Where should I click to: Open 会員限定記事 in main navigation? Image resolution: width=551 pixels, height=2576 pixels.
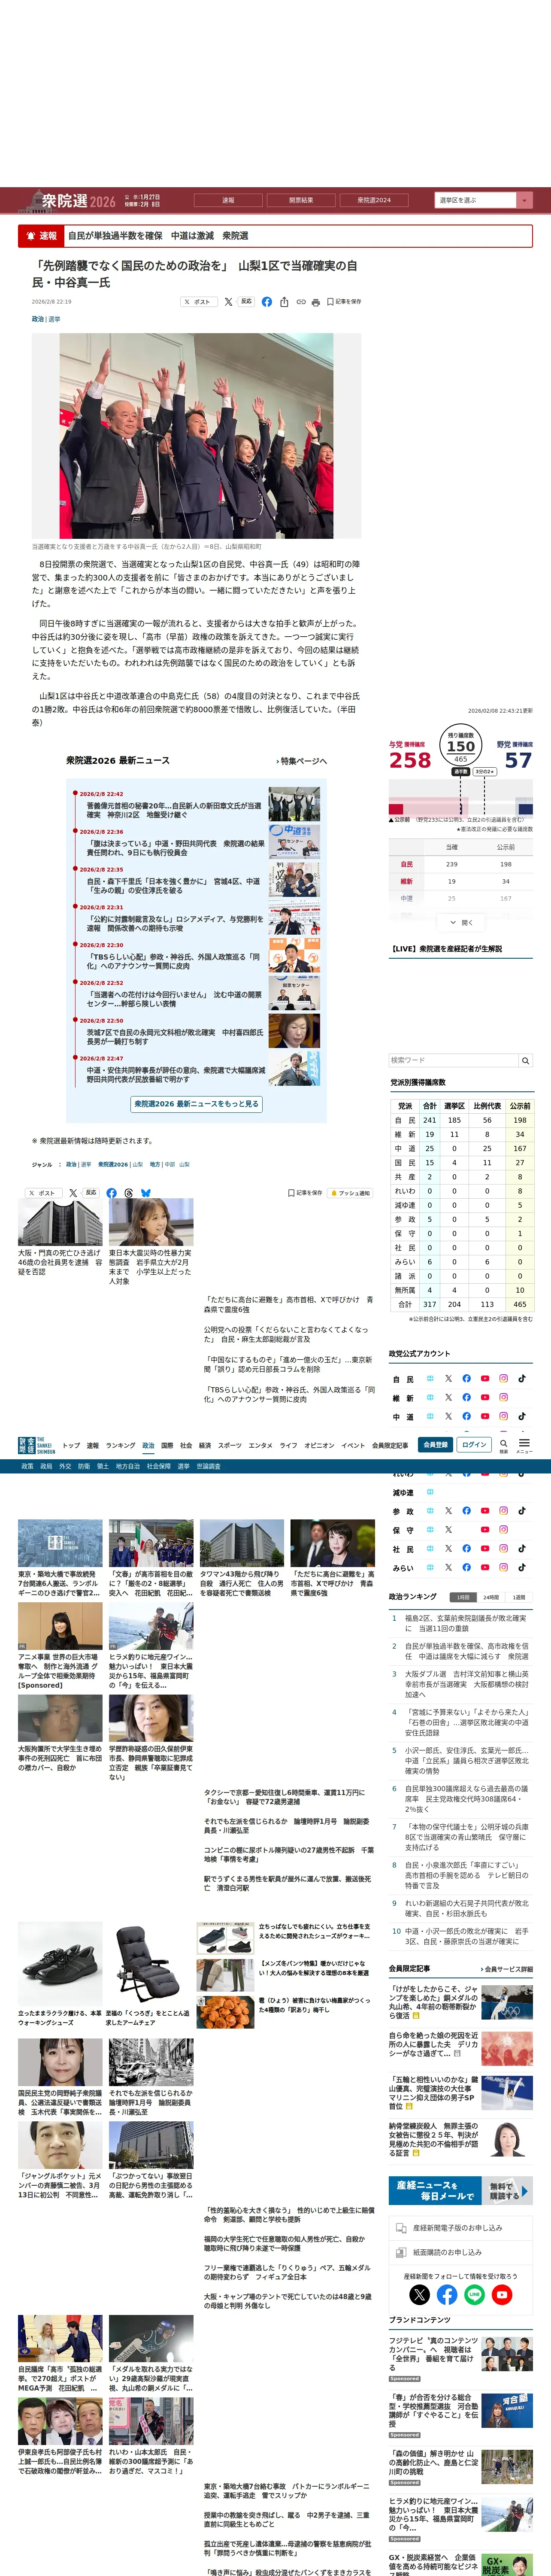tap(390, 1445)
